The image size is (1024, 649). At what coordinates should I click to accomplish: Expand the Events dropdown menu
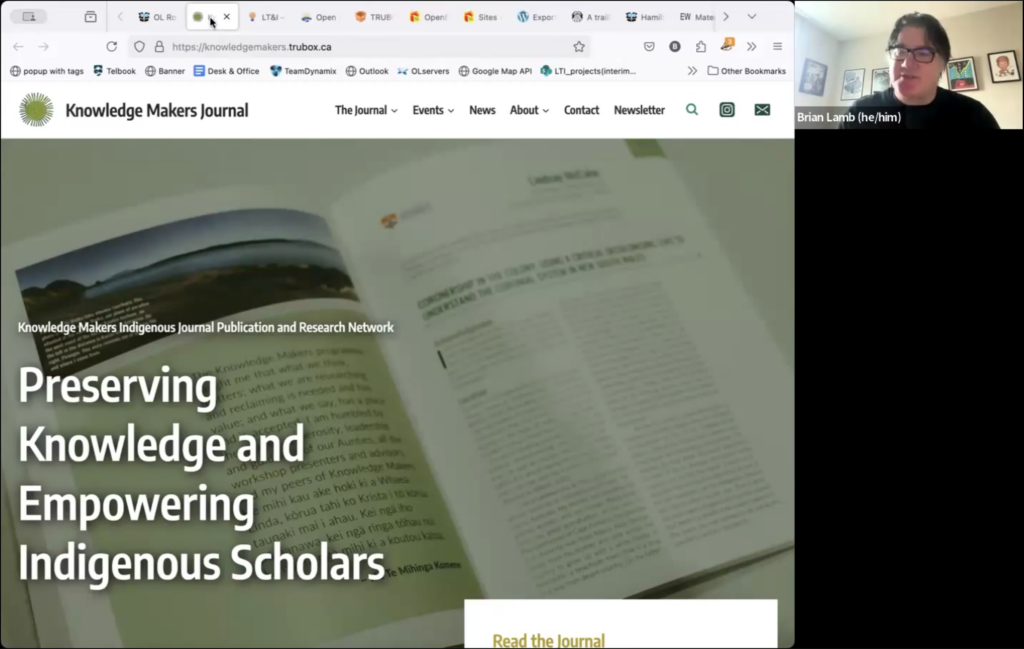point(433,110)
